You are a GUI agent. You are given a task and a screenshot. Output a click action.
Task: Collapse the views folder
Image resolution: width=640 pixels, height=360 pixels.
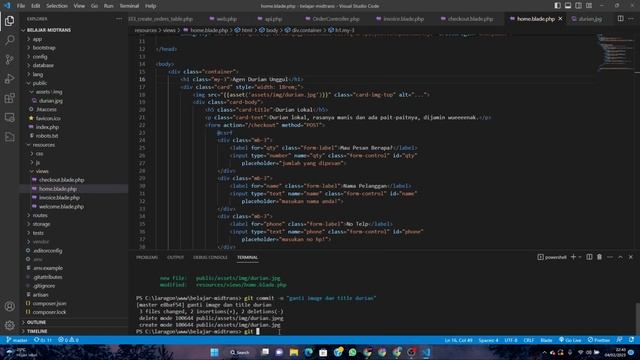click(42, 171)
